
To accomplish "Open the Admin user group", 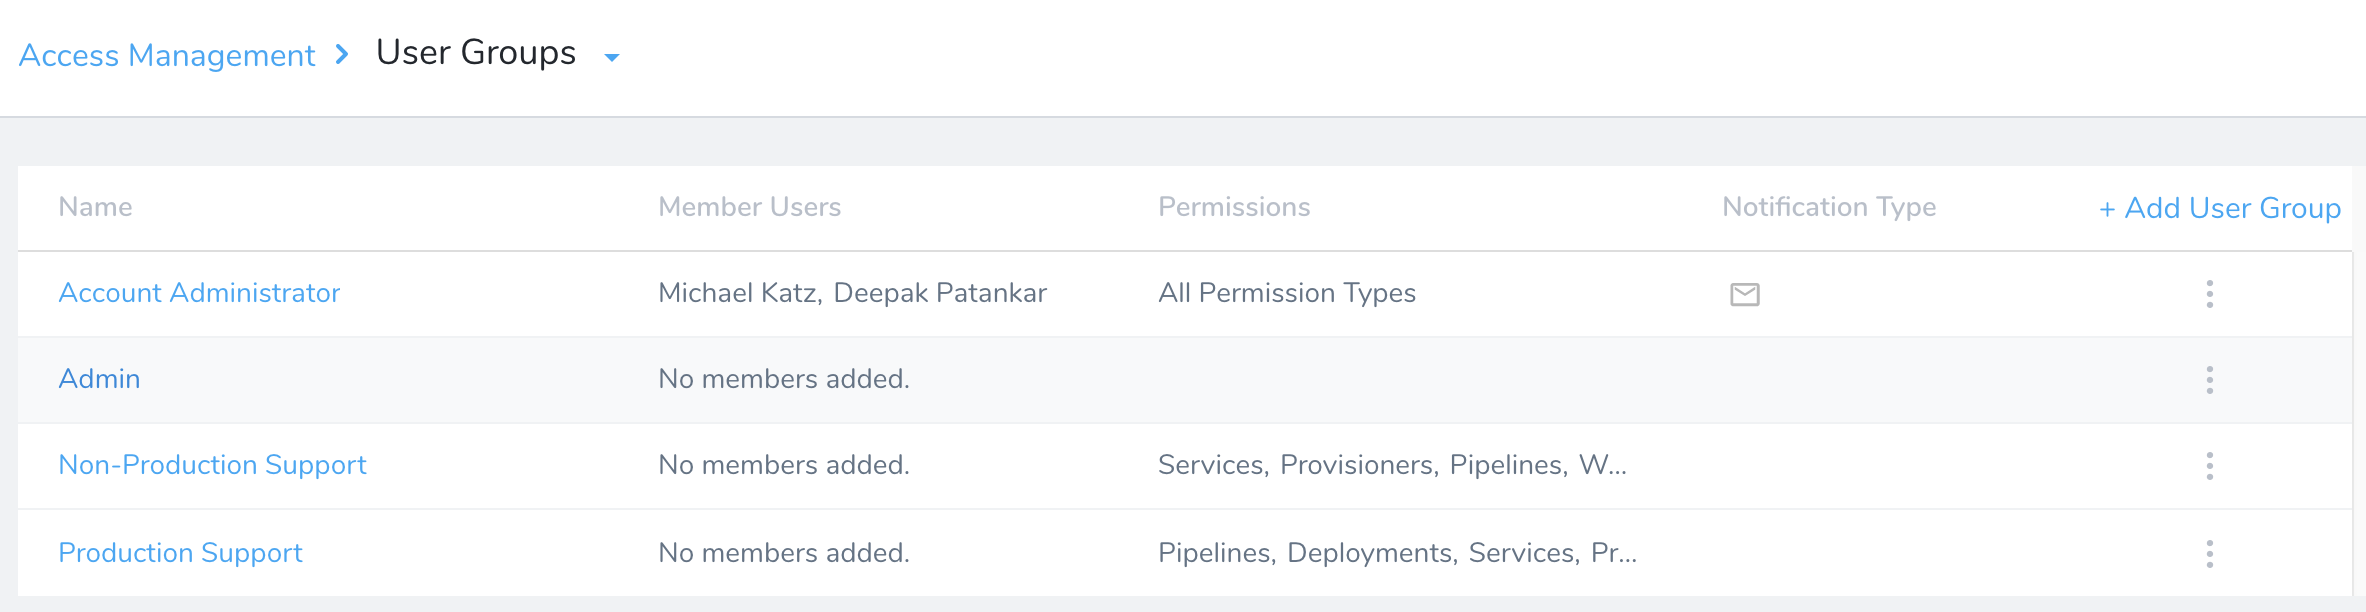I will coord(99,379).
